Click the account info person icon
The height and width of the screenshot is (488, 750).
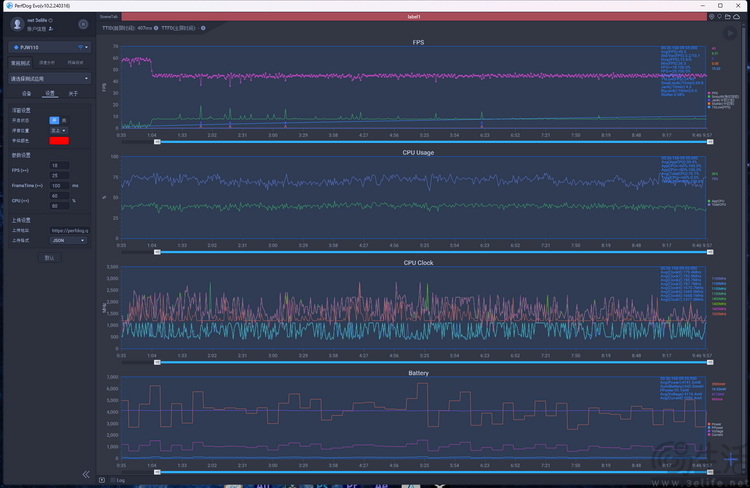51,29
